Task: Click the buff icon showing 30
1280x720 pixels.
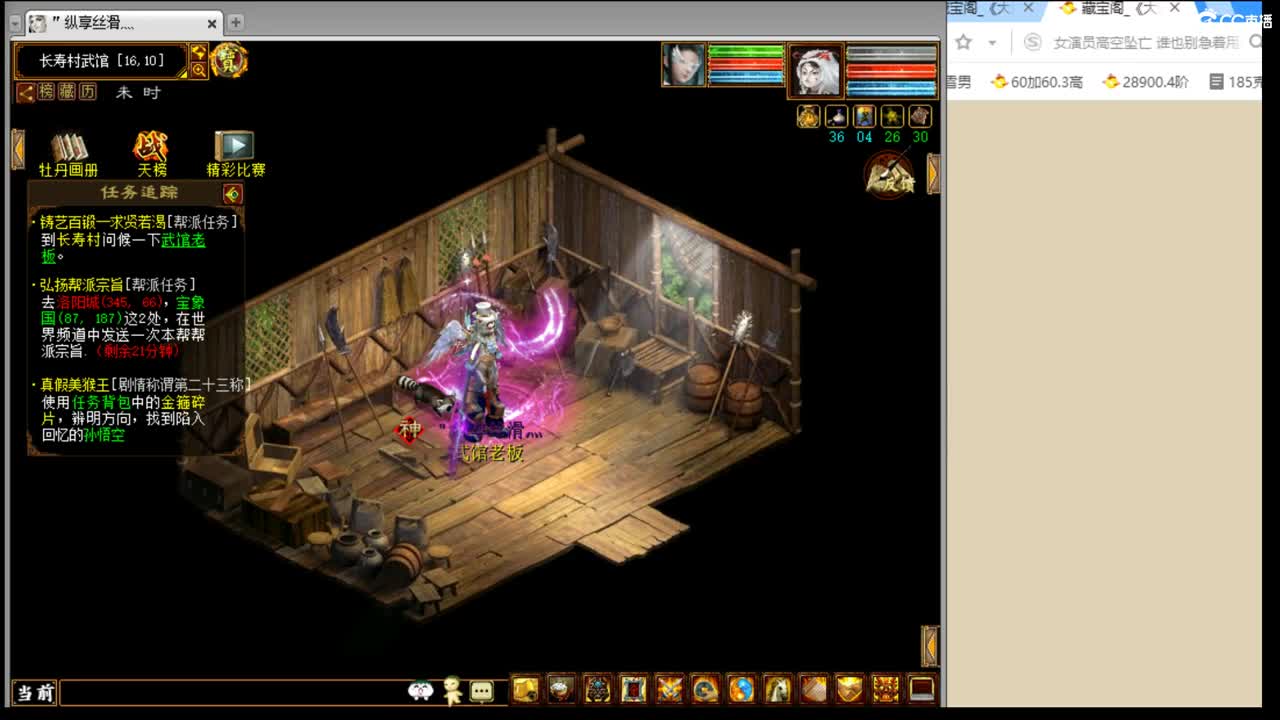Action: click(920, 116)
